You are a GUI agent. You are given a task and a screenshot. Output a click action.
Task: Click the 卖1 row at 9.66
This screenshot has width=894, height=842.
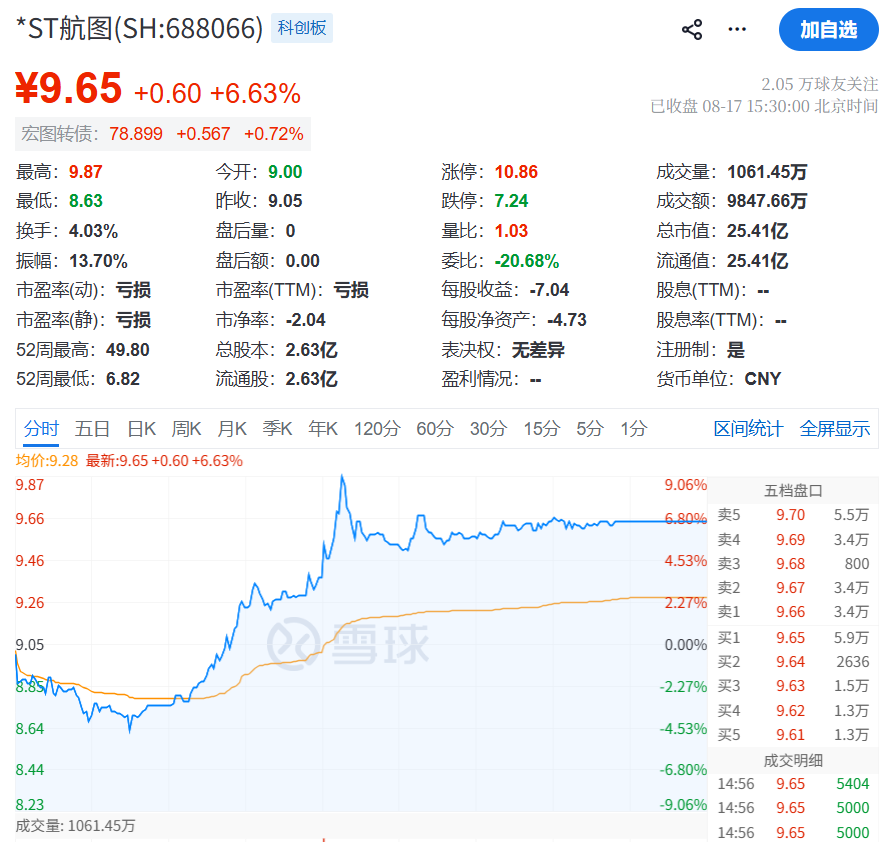(793, 612)
